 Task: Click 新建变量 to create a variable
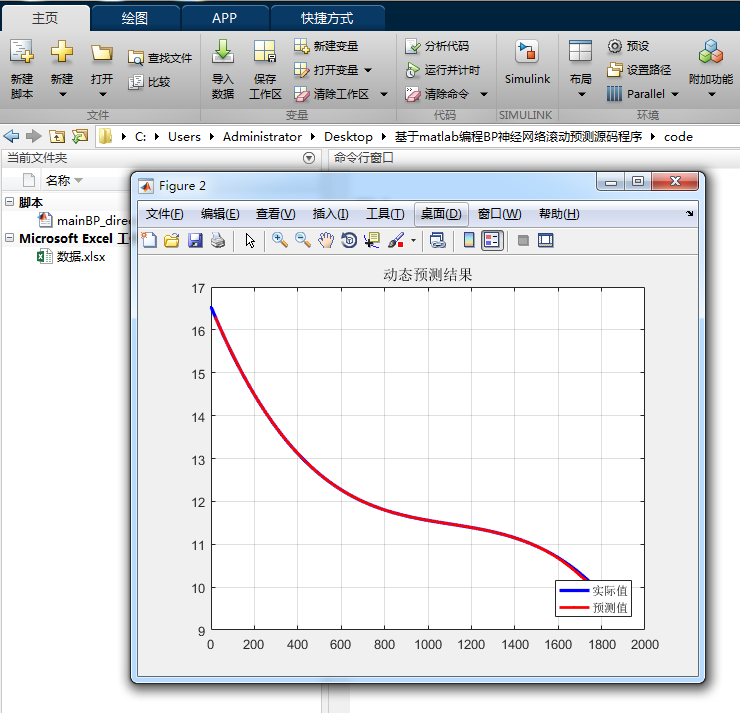coord(326,46)
